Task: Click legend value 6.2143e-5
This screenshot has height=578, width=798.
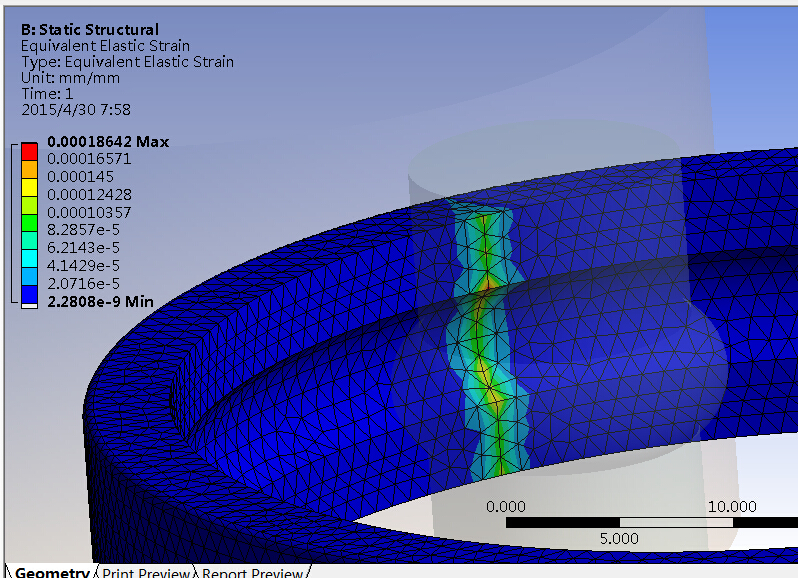Action: (83, 247)
